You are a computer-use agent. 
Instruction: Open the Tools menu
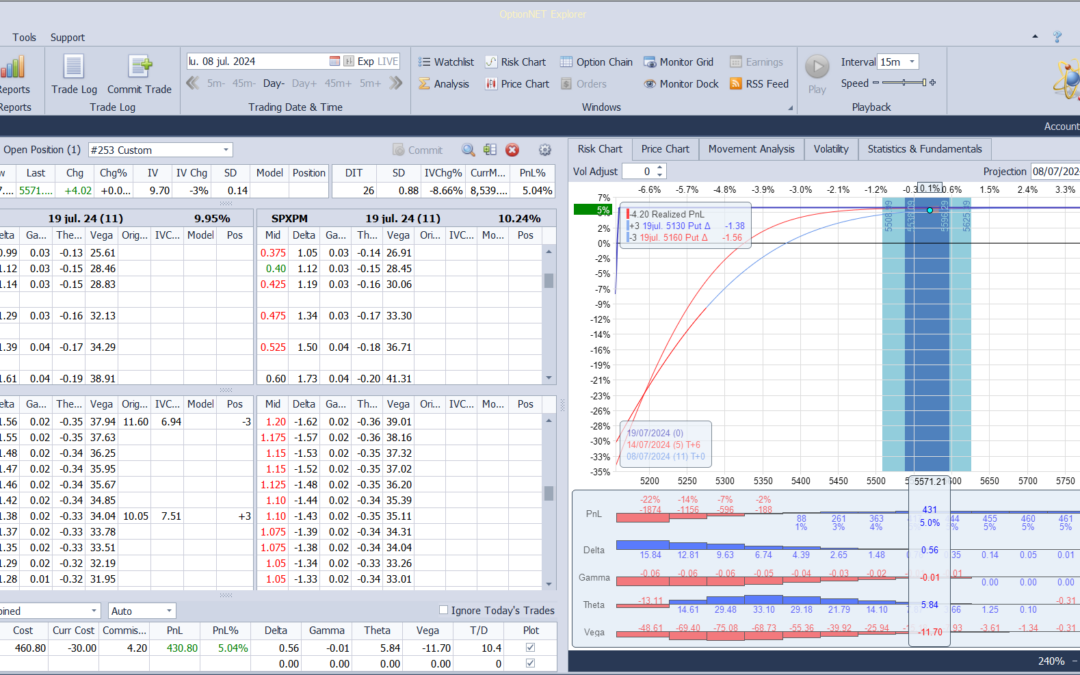click(x=24, y=37)
